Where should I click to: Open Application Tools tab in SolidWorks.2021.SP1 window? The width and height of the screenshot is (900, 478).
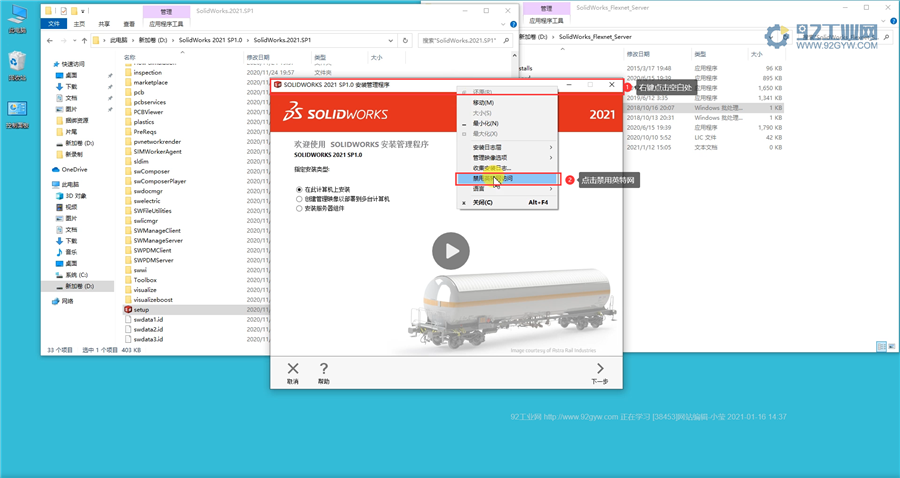166,24
